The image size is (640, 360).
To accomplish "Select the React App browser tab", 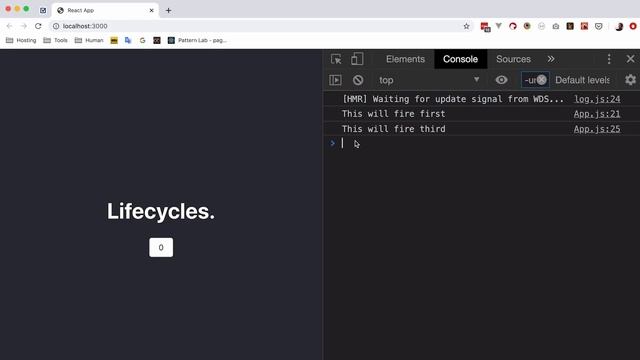I will 105,10.
